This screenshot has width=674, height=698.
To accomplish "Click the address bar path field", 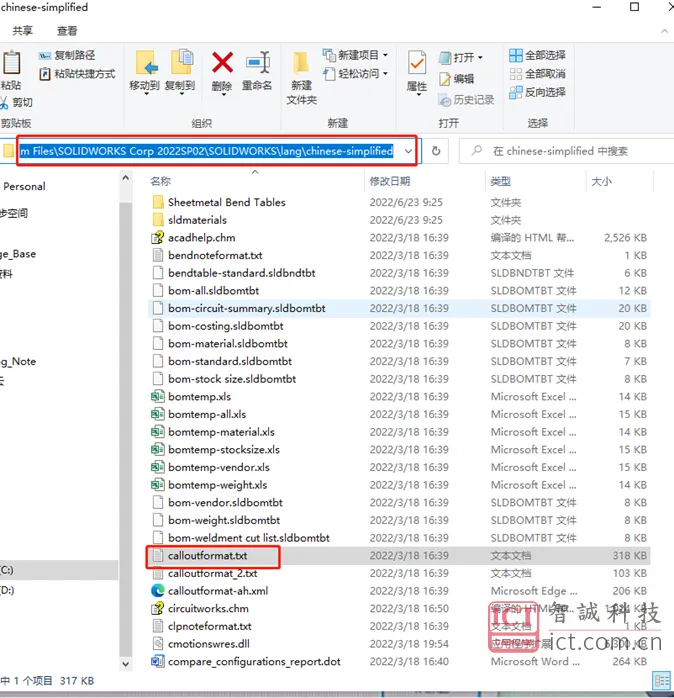I will [x=207, y=151].
